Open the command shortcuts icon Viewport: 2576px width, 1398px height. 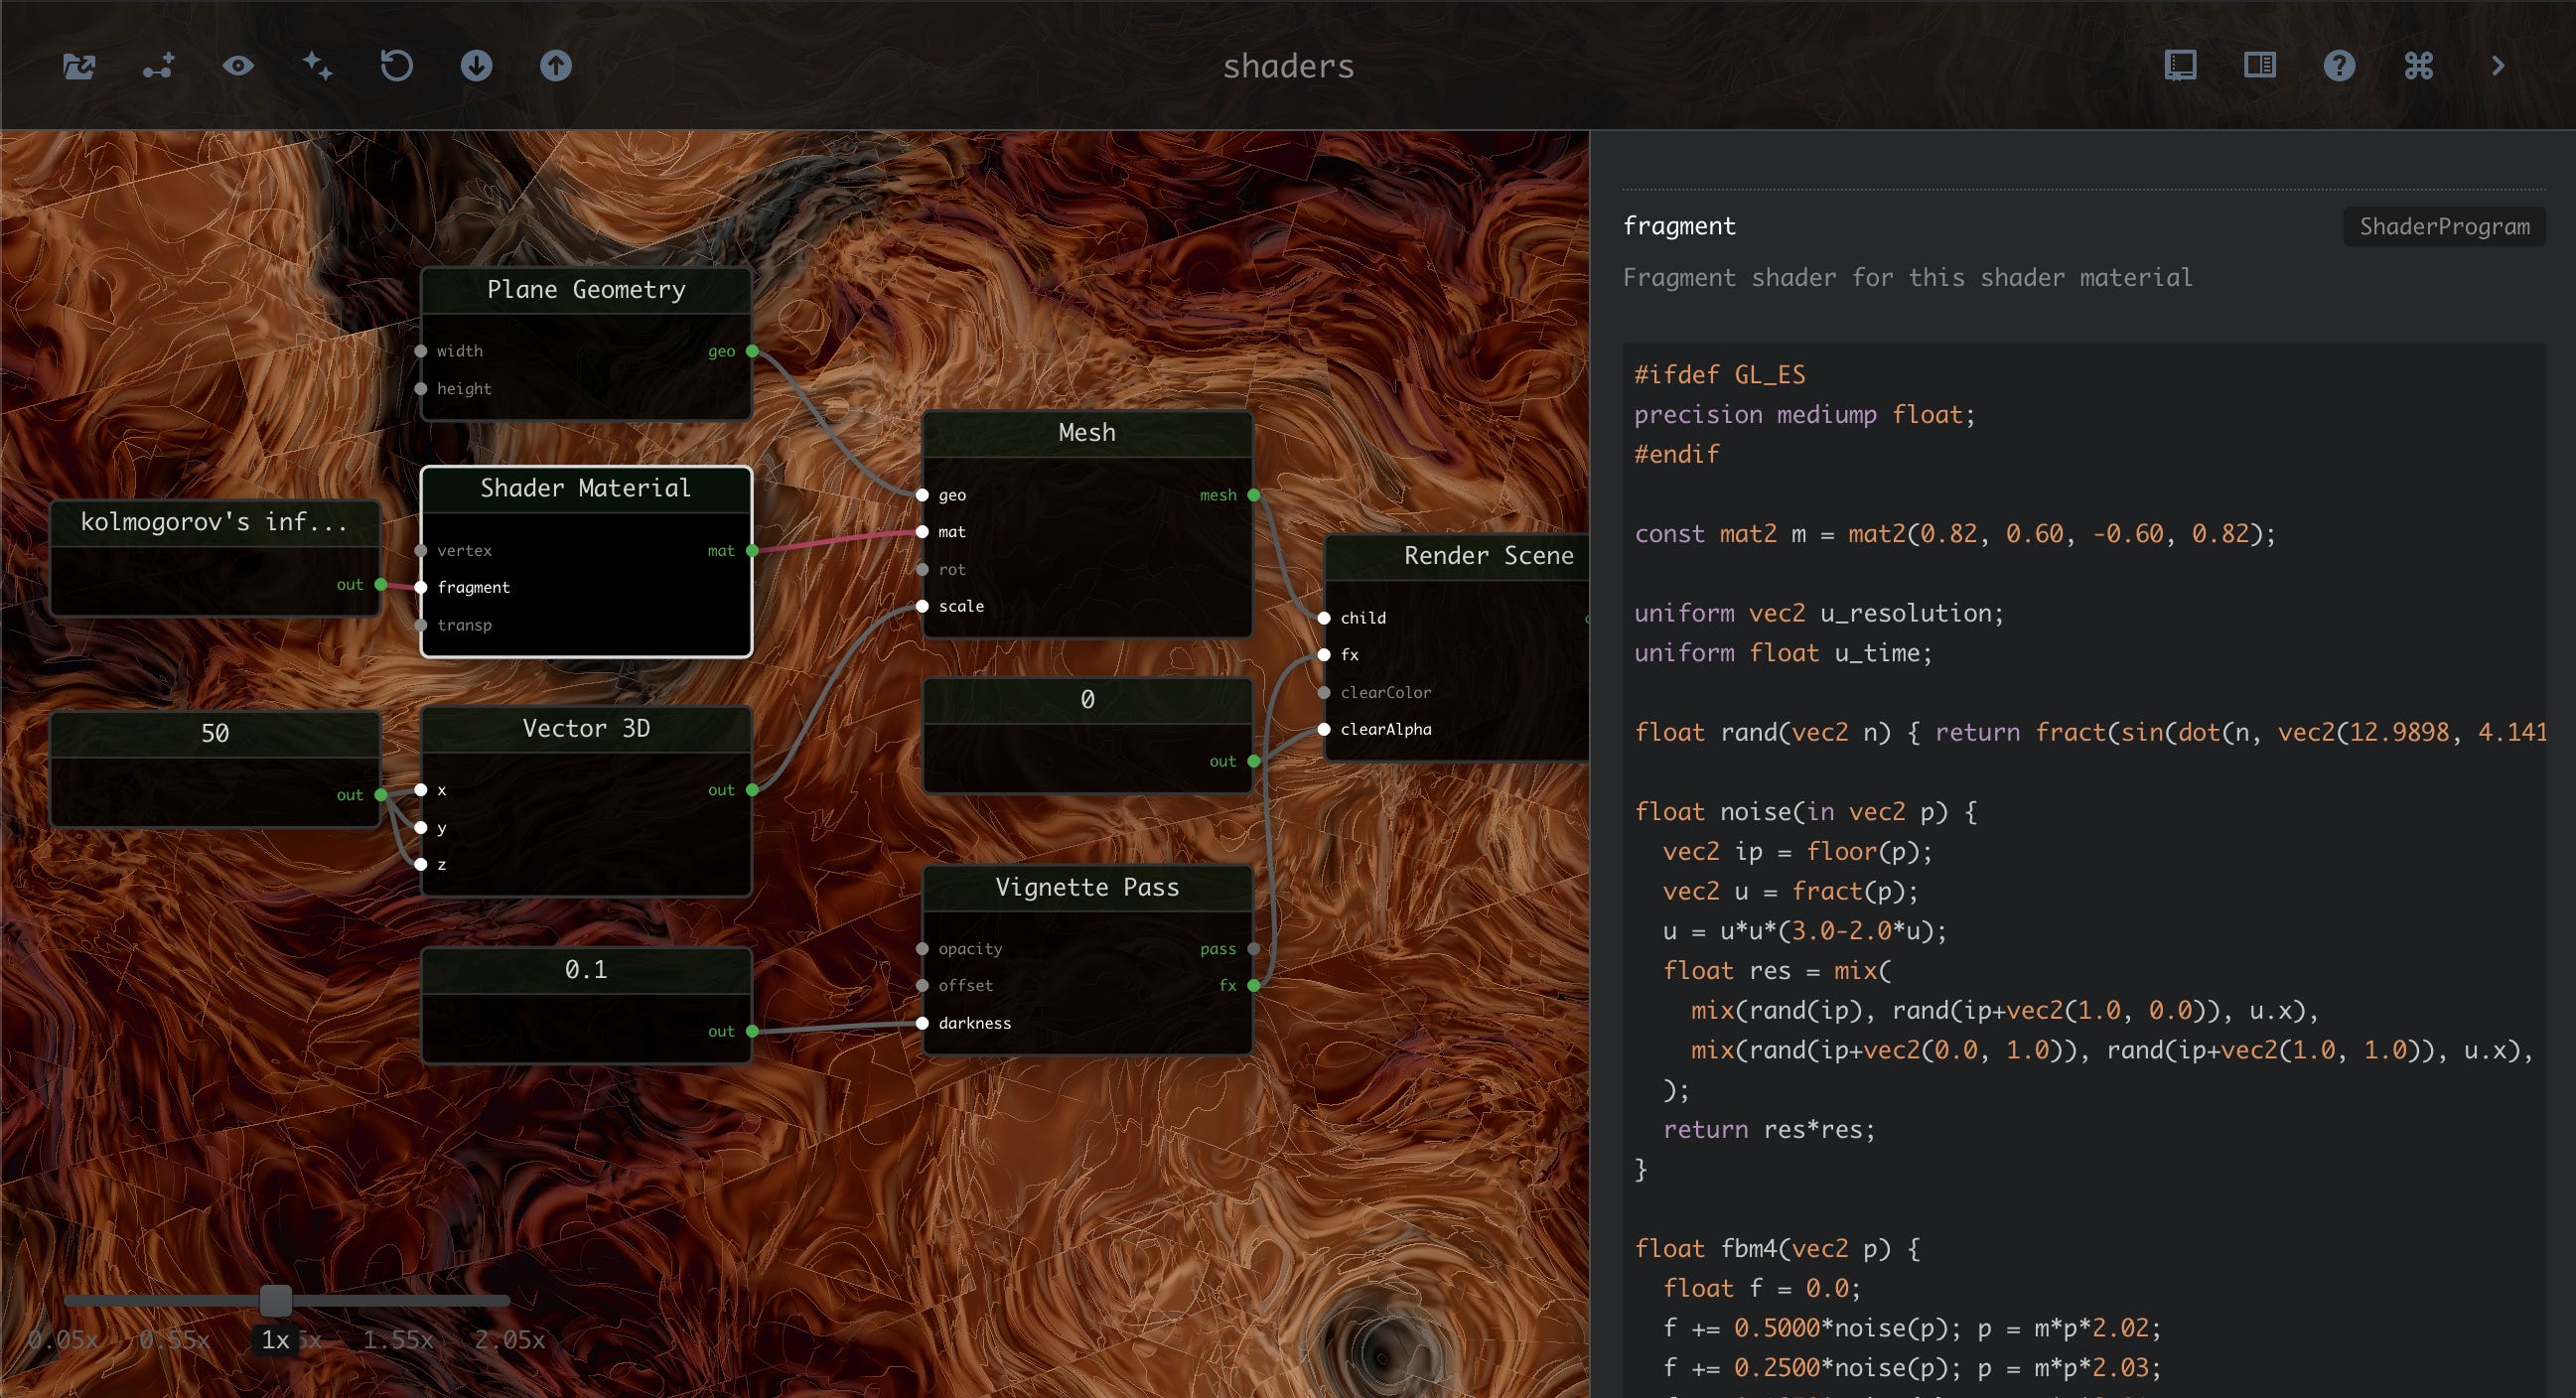click(x=2418, y=66)
